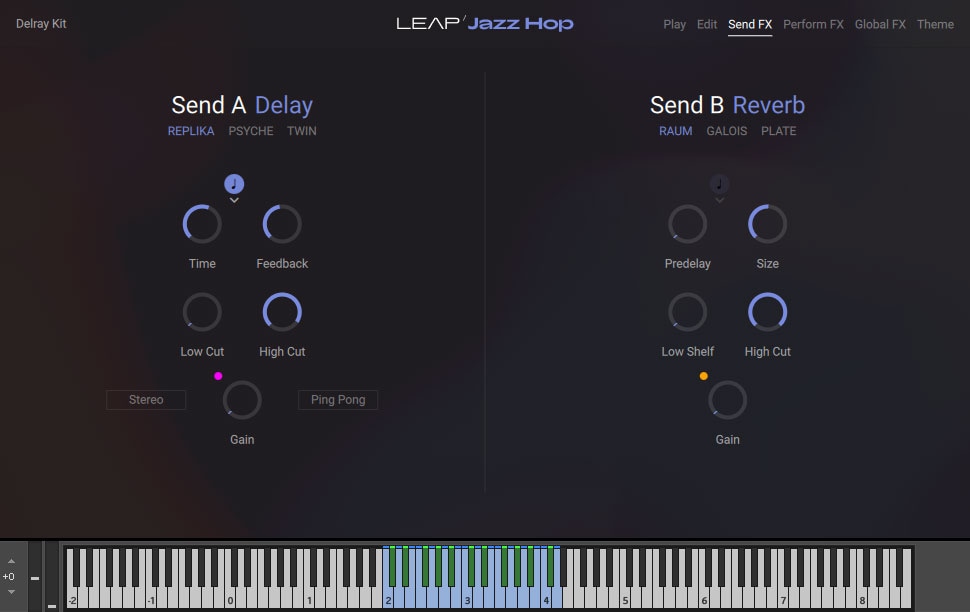Expand the chevron under Send B sync icon
Viewport: 970px width, 612px height.
pyautogui.click(x=719, y=201)
